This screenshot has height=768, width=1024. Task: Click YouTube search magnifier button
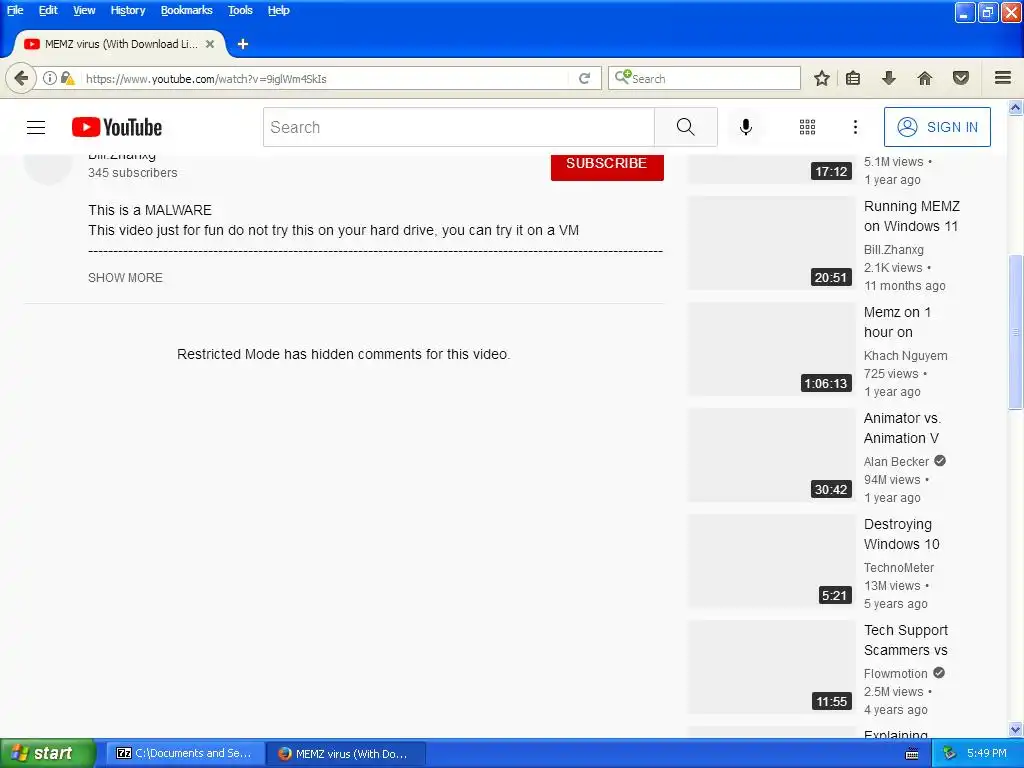(x=686, y=127)
